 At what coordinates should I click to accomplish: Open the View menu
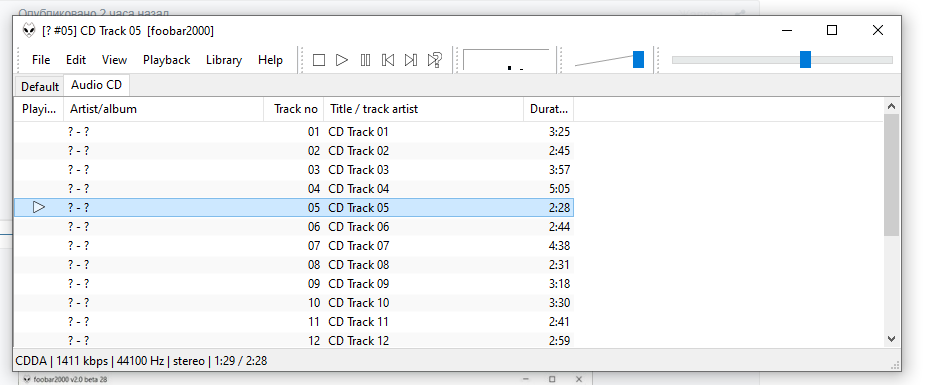click(x=114, y=60)
